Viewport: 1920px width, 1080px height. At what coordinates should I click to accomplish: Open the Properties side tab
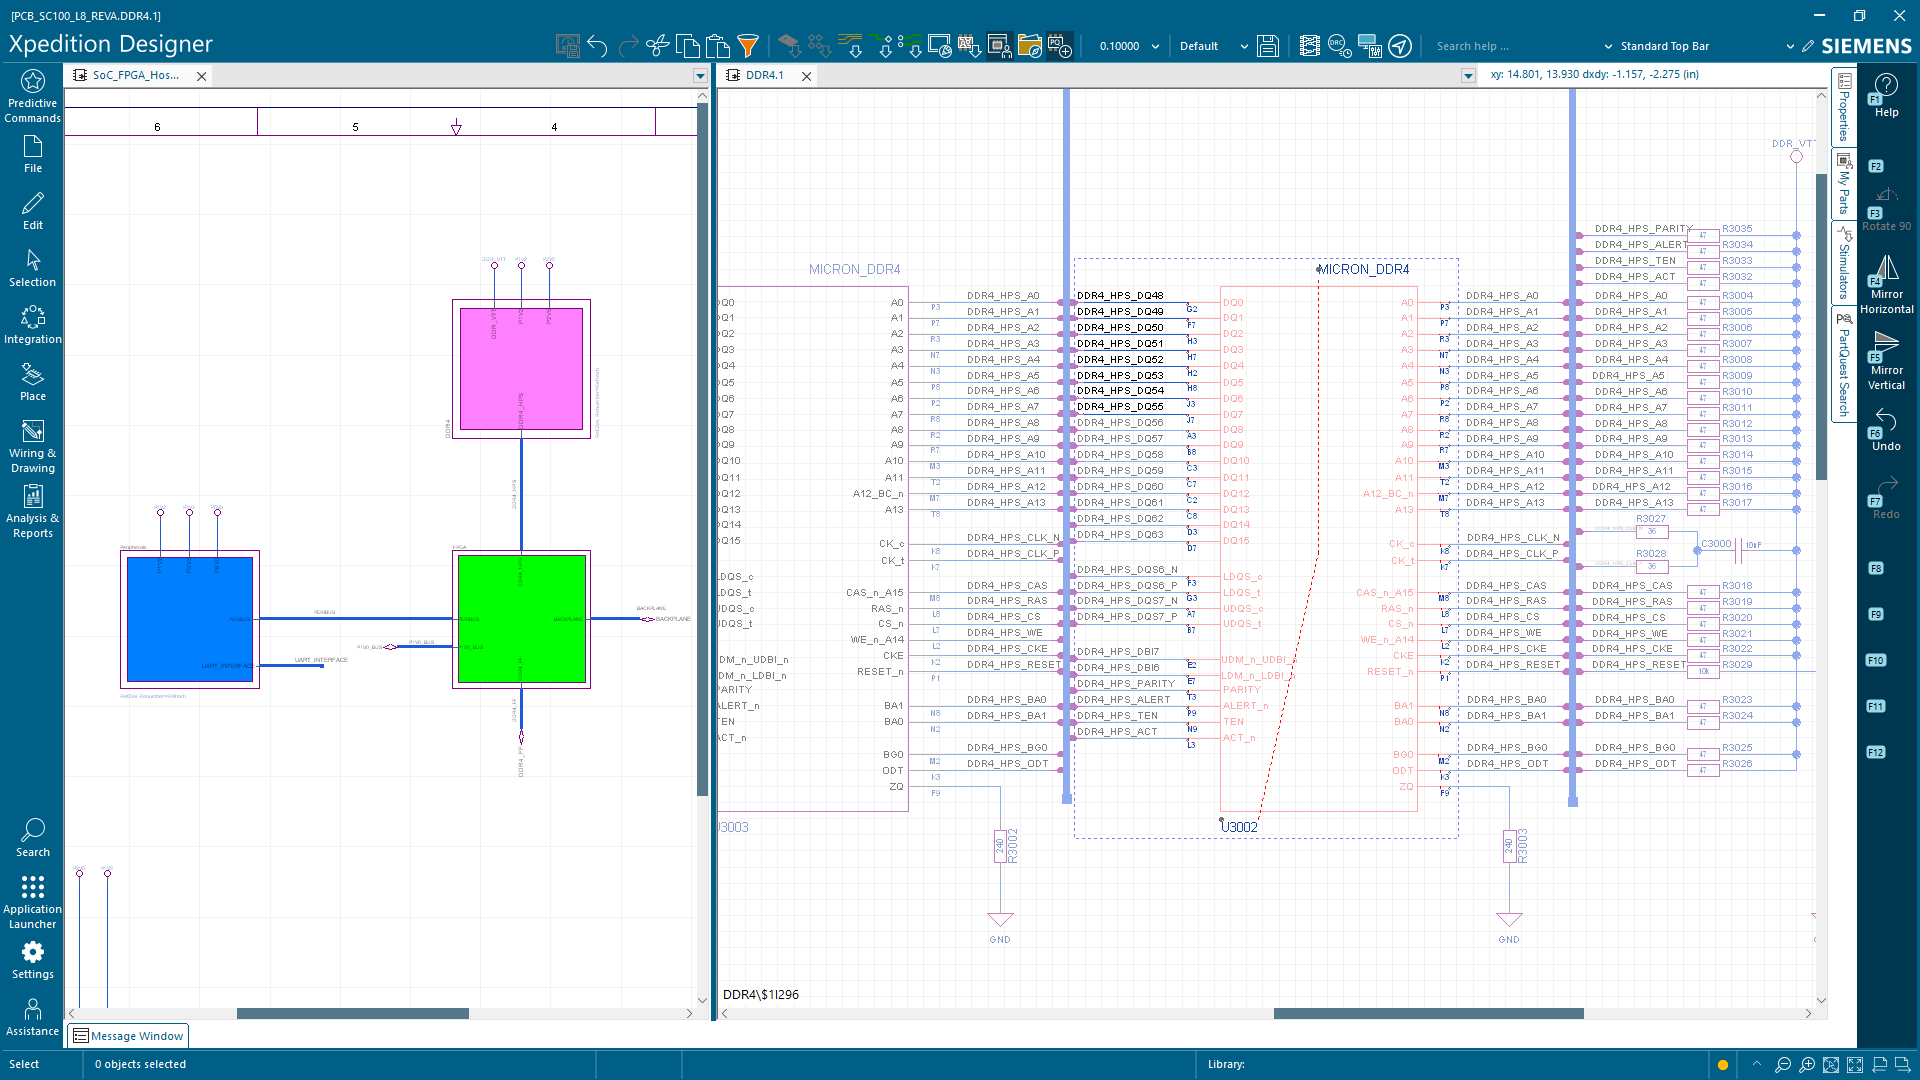1844,106
